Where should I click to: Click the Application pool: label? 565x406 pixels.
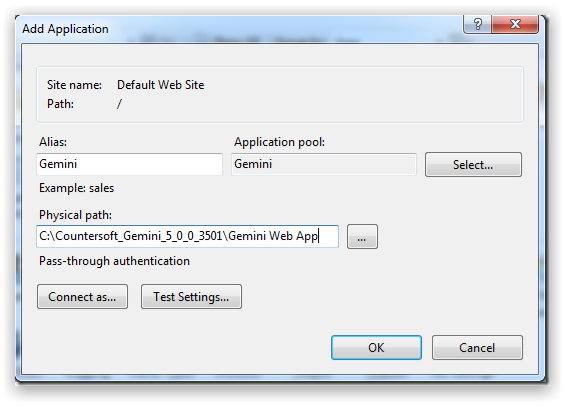(280, 142)
